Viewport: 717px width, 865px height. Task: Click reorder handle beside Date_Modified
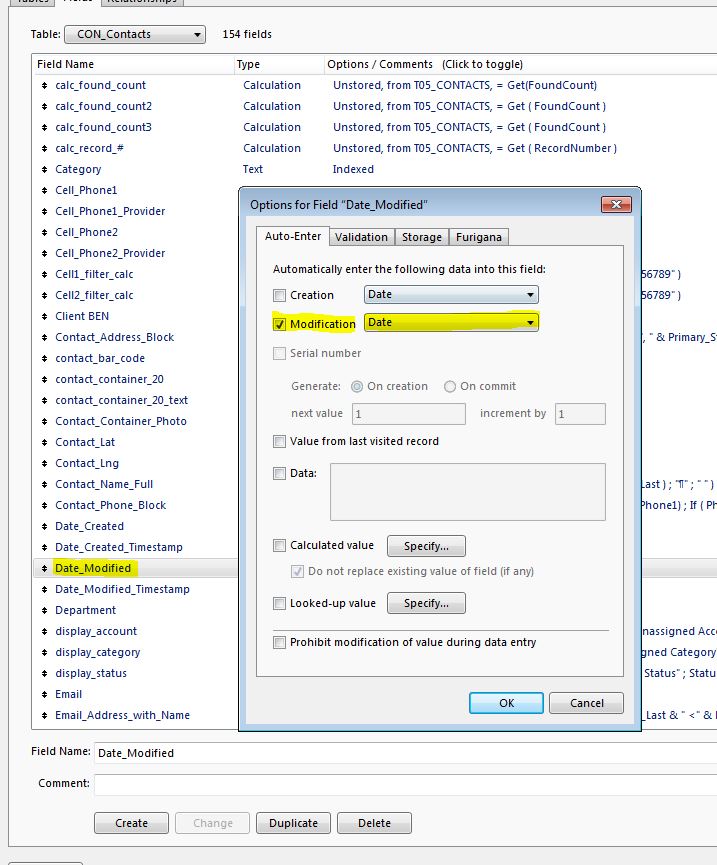[x=44, y=568]
